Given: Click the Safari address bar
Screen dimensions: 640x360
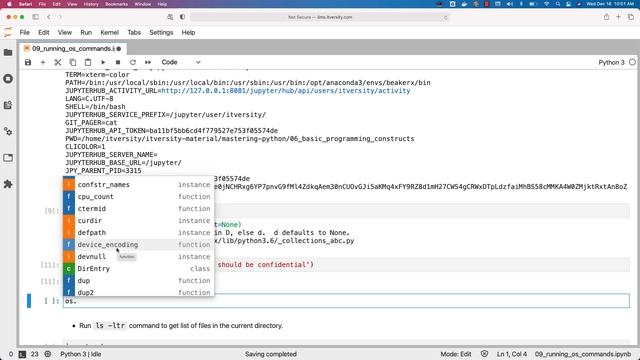Looking at the screenshot, I should tap(320, 17).
